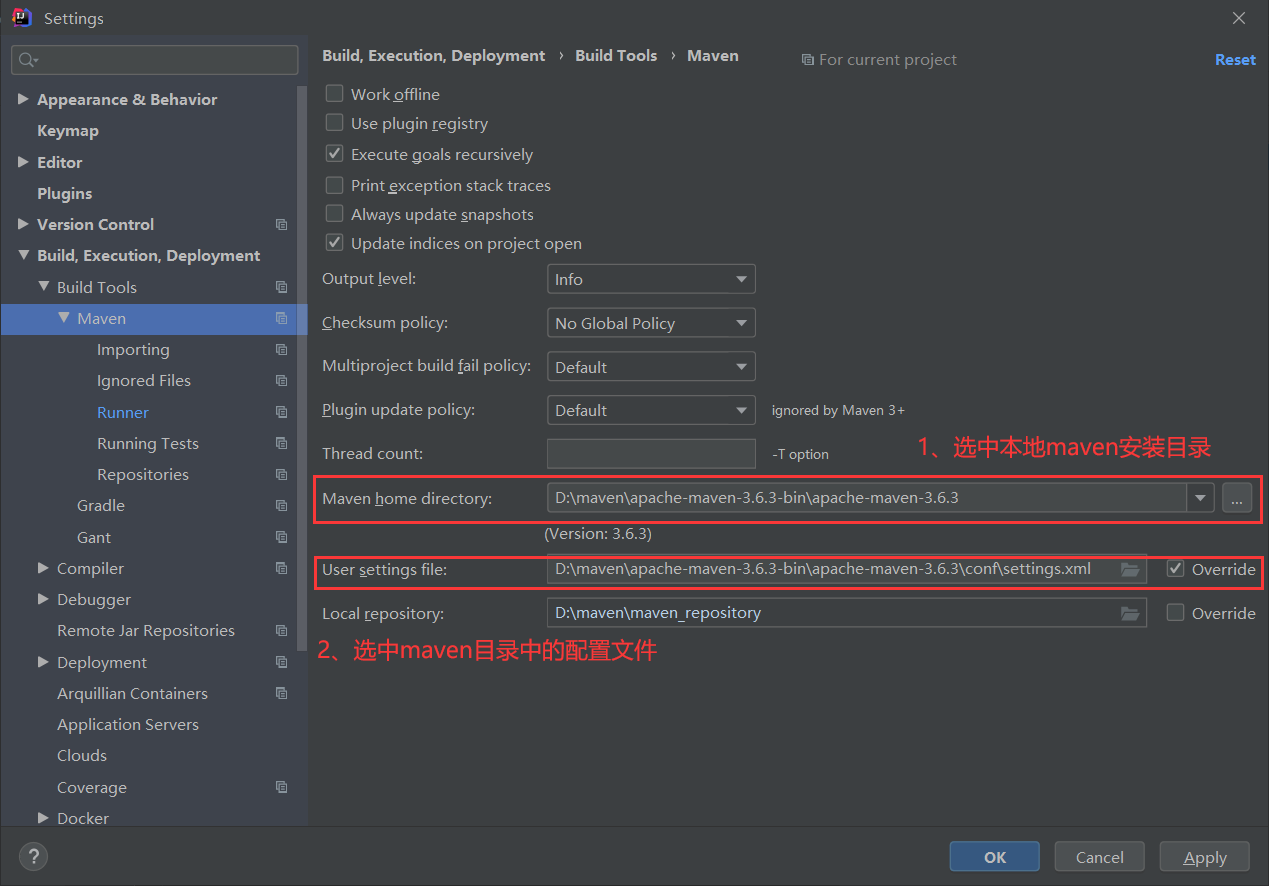The image size is (1269, 886).
Task: Click project-level icon beside Build Tools
Action: [281, 287]
